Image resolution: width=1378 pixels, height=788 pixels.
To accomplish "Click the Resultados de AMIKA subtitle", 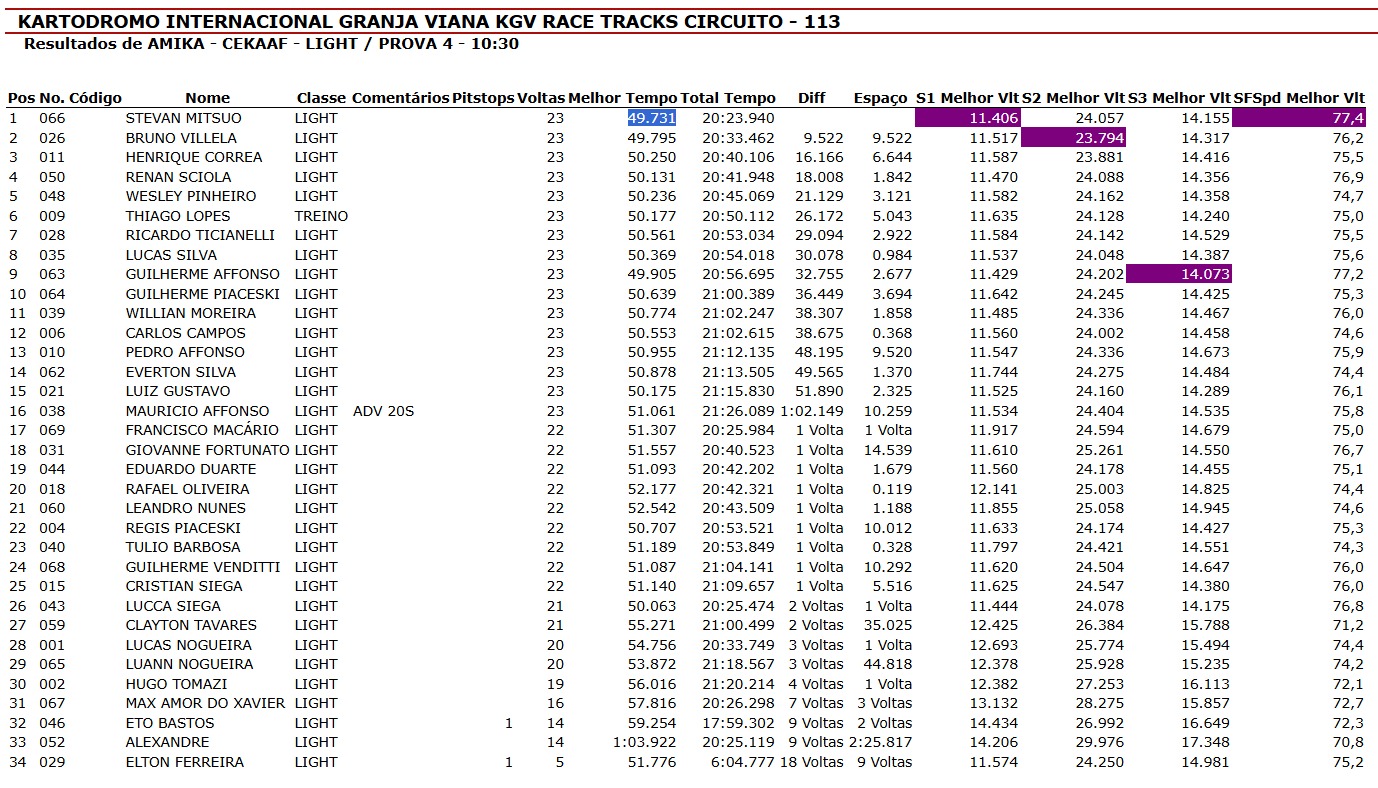I will [271, 44].
